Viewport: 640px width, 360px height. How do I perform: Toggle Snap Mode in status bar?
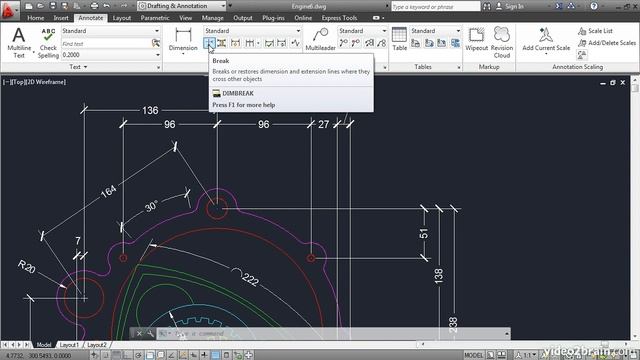(x=106, y=355)
